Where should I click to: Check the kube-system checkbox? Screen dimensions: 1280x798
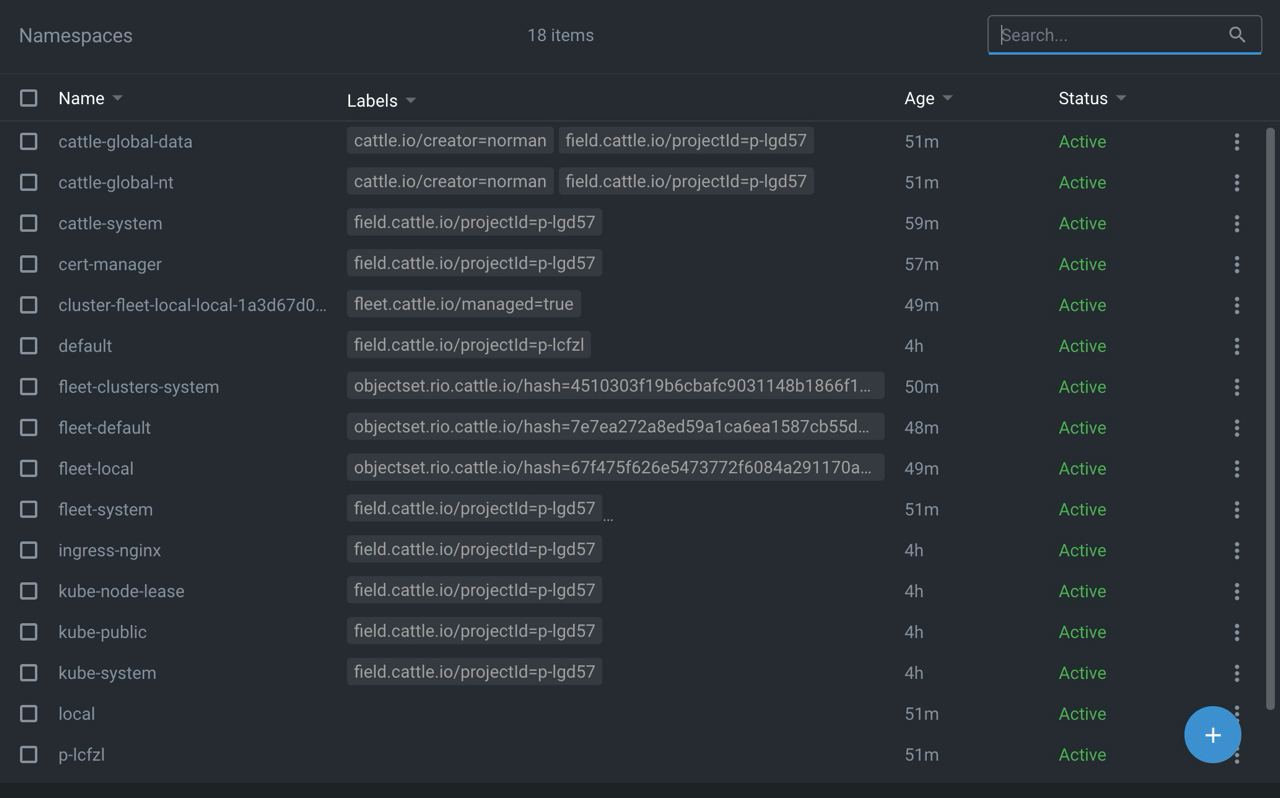pos(29,674)
